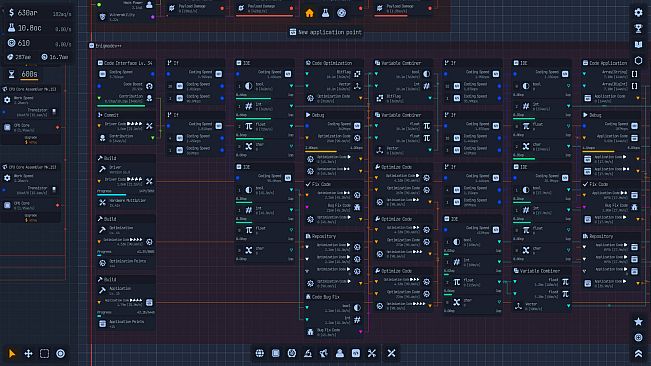Screen dimensions: 651x366
Task: Activate the four-arrow move tool
Action: (x=28, y=354)
